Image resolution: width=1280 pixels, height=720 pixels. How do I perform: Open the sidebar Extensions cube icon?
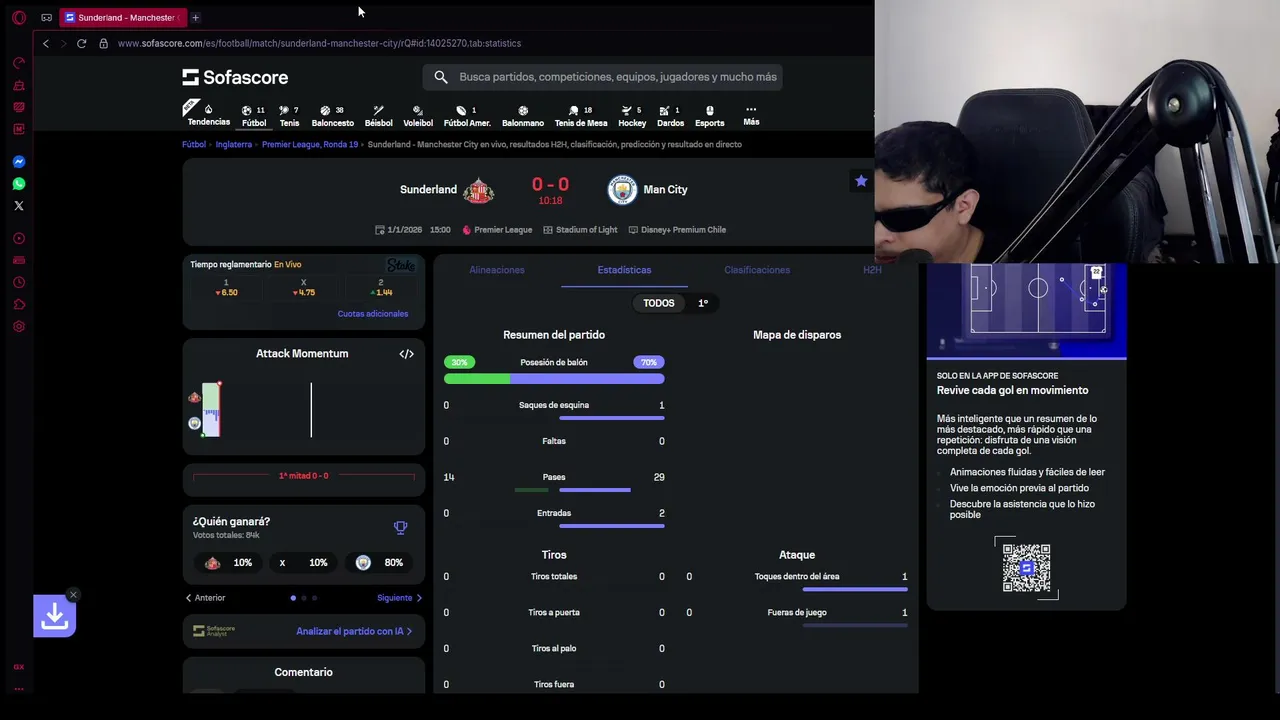[x=19, y=304]
